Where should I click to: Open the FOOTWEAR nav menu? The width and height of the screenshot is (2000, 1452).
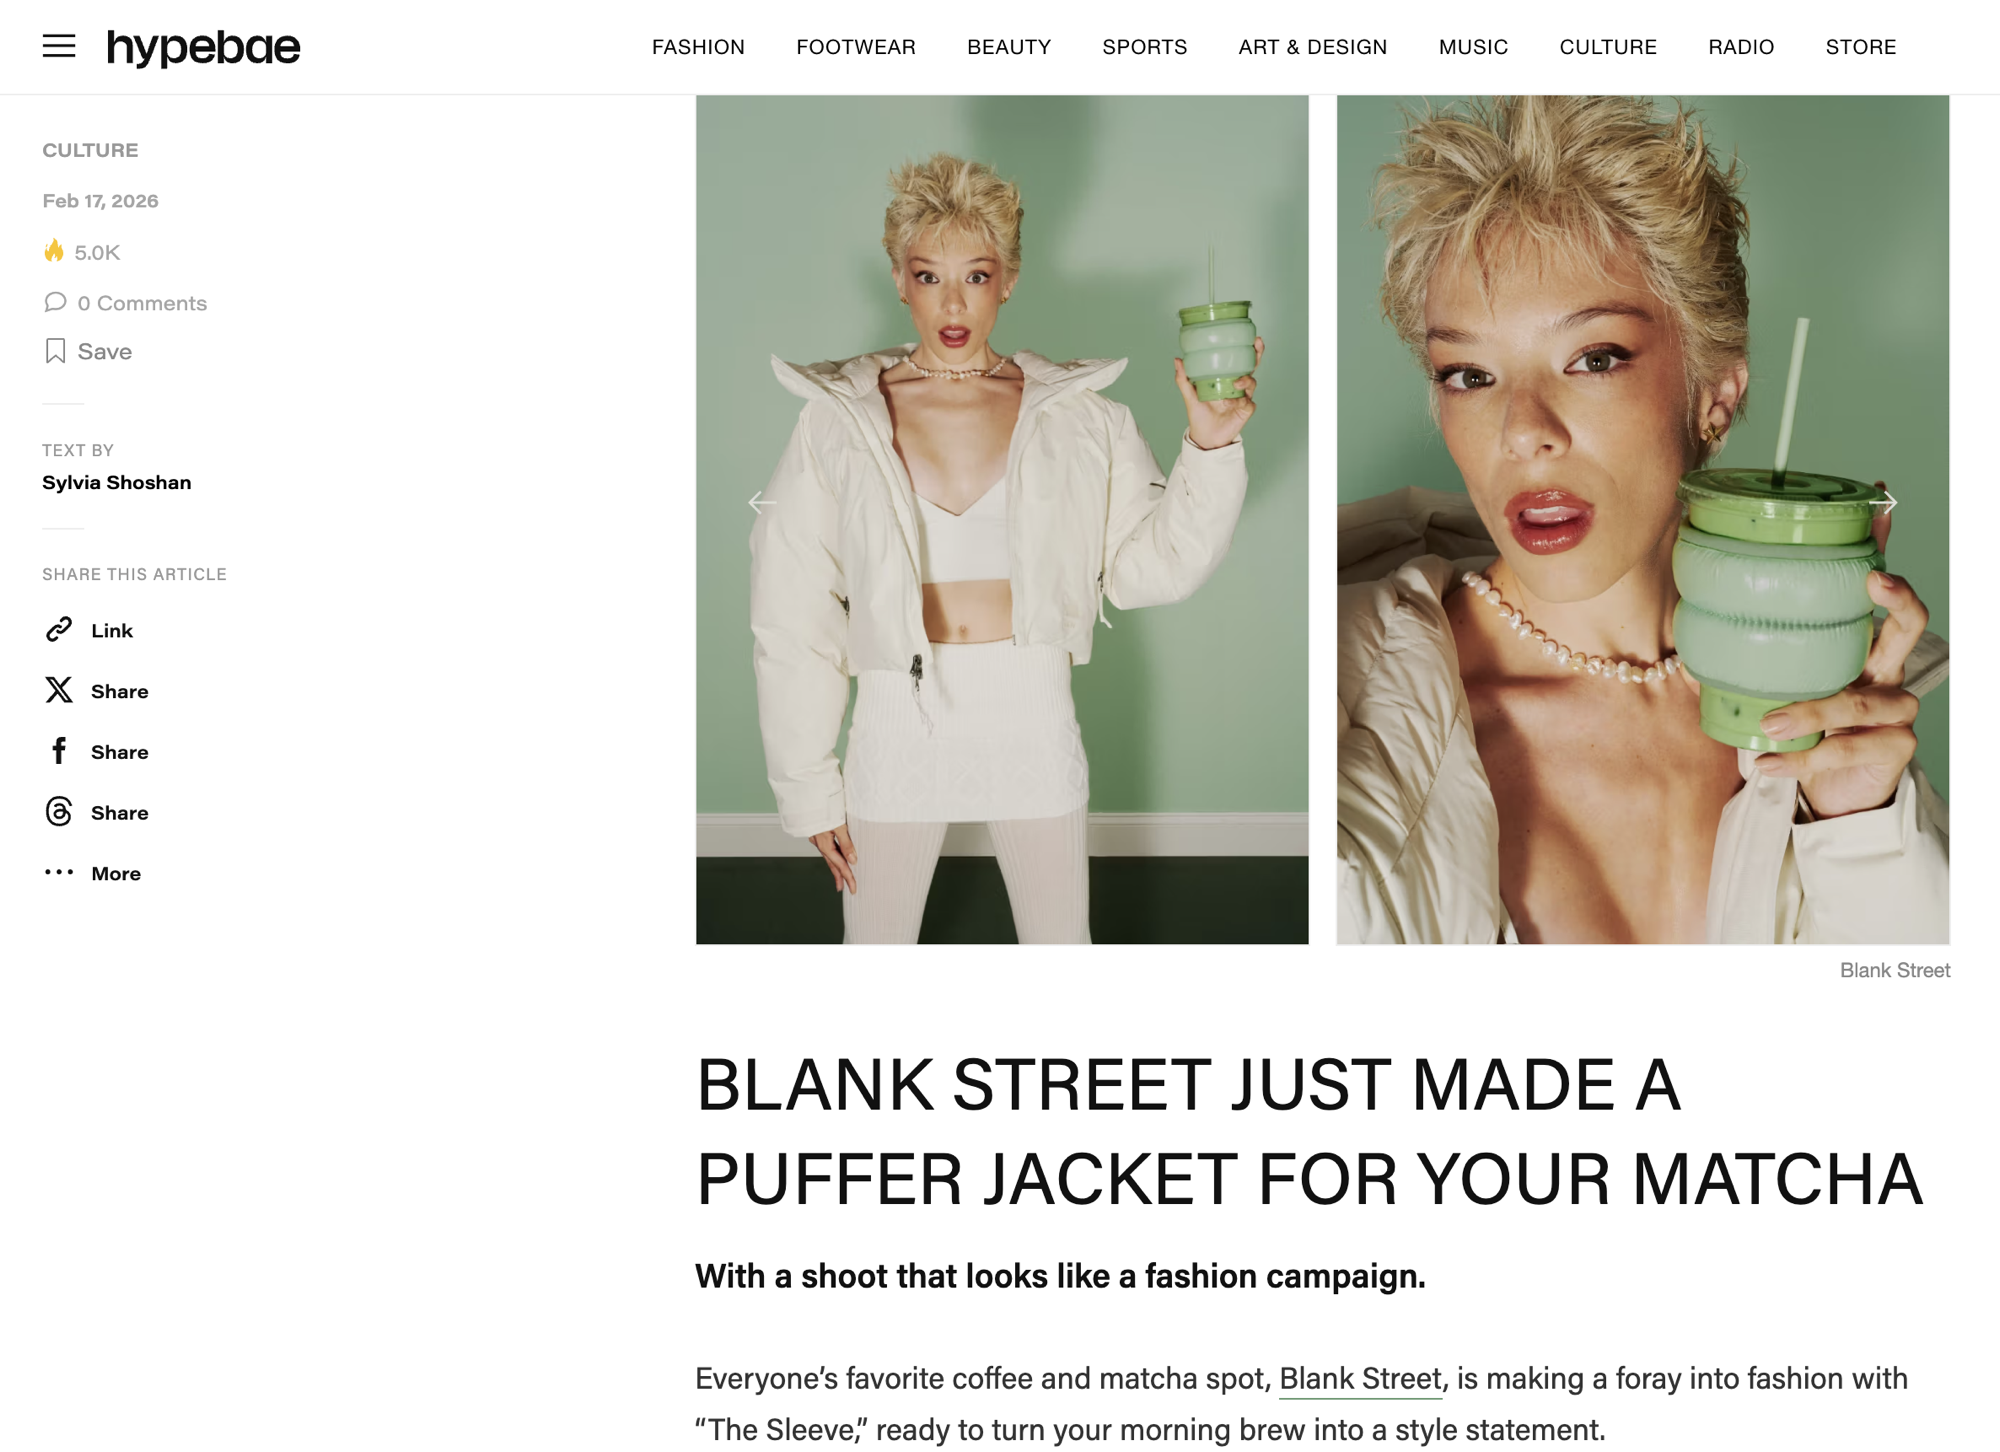(856, 47)
